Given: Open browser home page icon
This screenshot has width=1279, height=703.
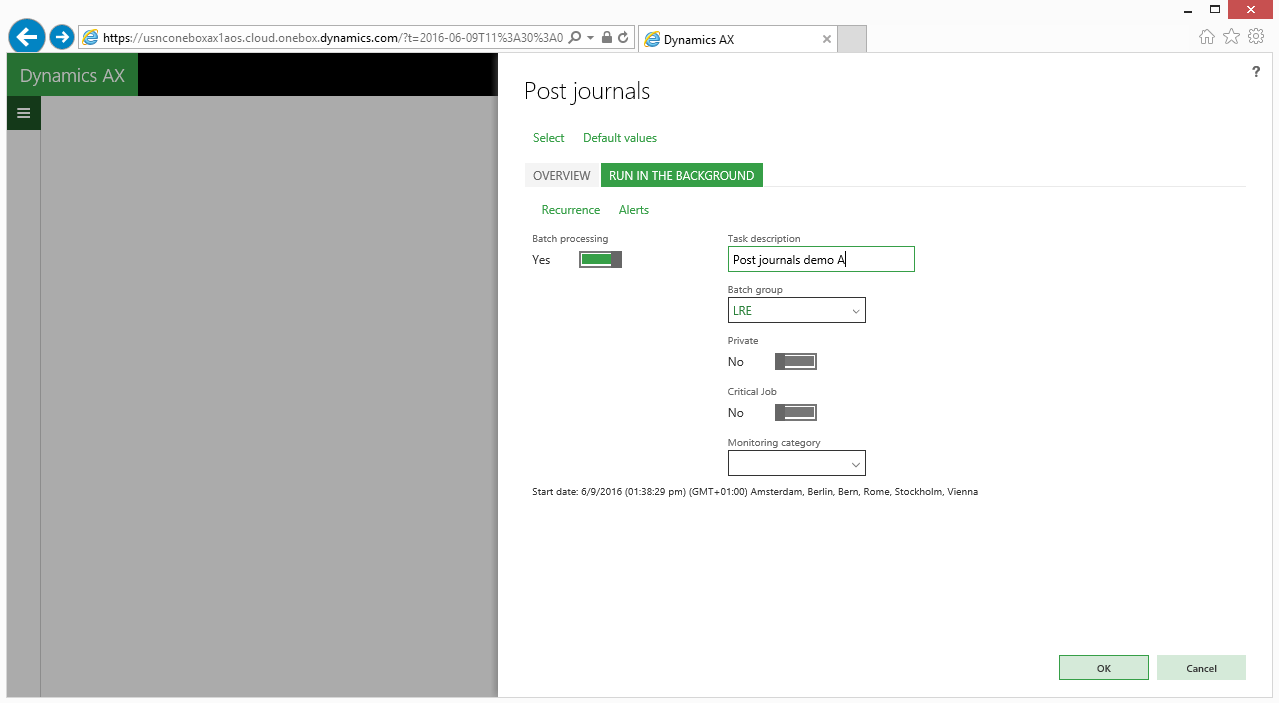Looking at the screenshot, I should (x=1207, y=37).
